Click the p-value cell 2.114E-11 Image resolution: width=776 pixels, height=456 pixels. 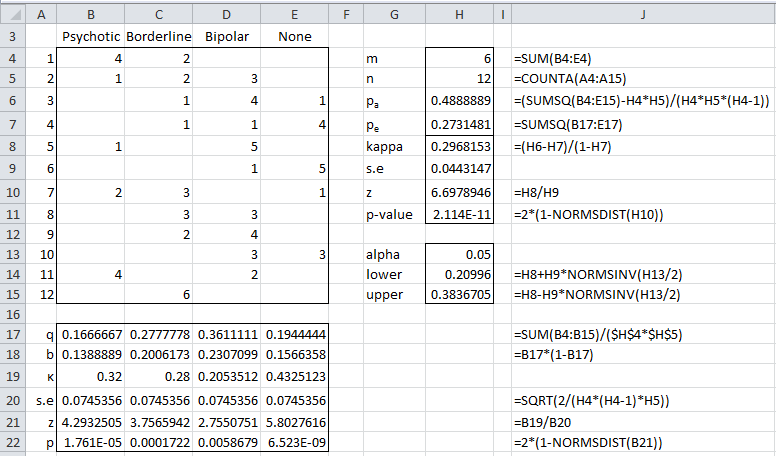tap(458, 210)
